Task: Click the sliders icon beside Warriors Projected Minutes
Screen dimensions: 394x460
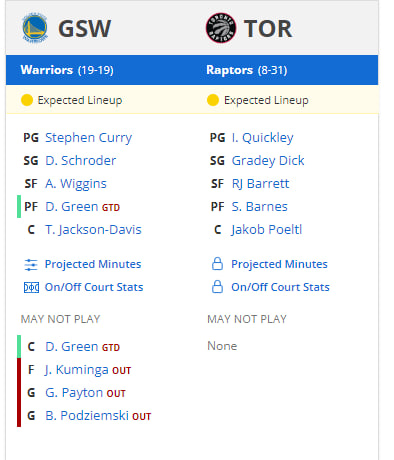Action: [31, 265]
